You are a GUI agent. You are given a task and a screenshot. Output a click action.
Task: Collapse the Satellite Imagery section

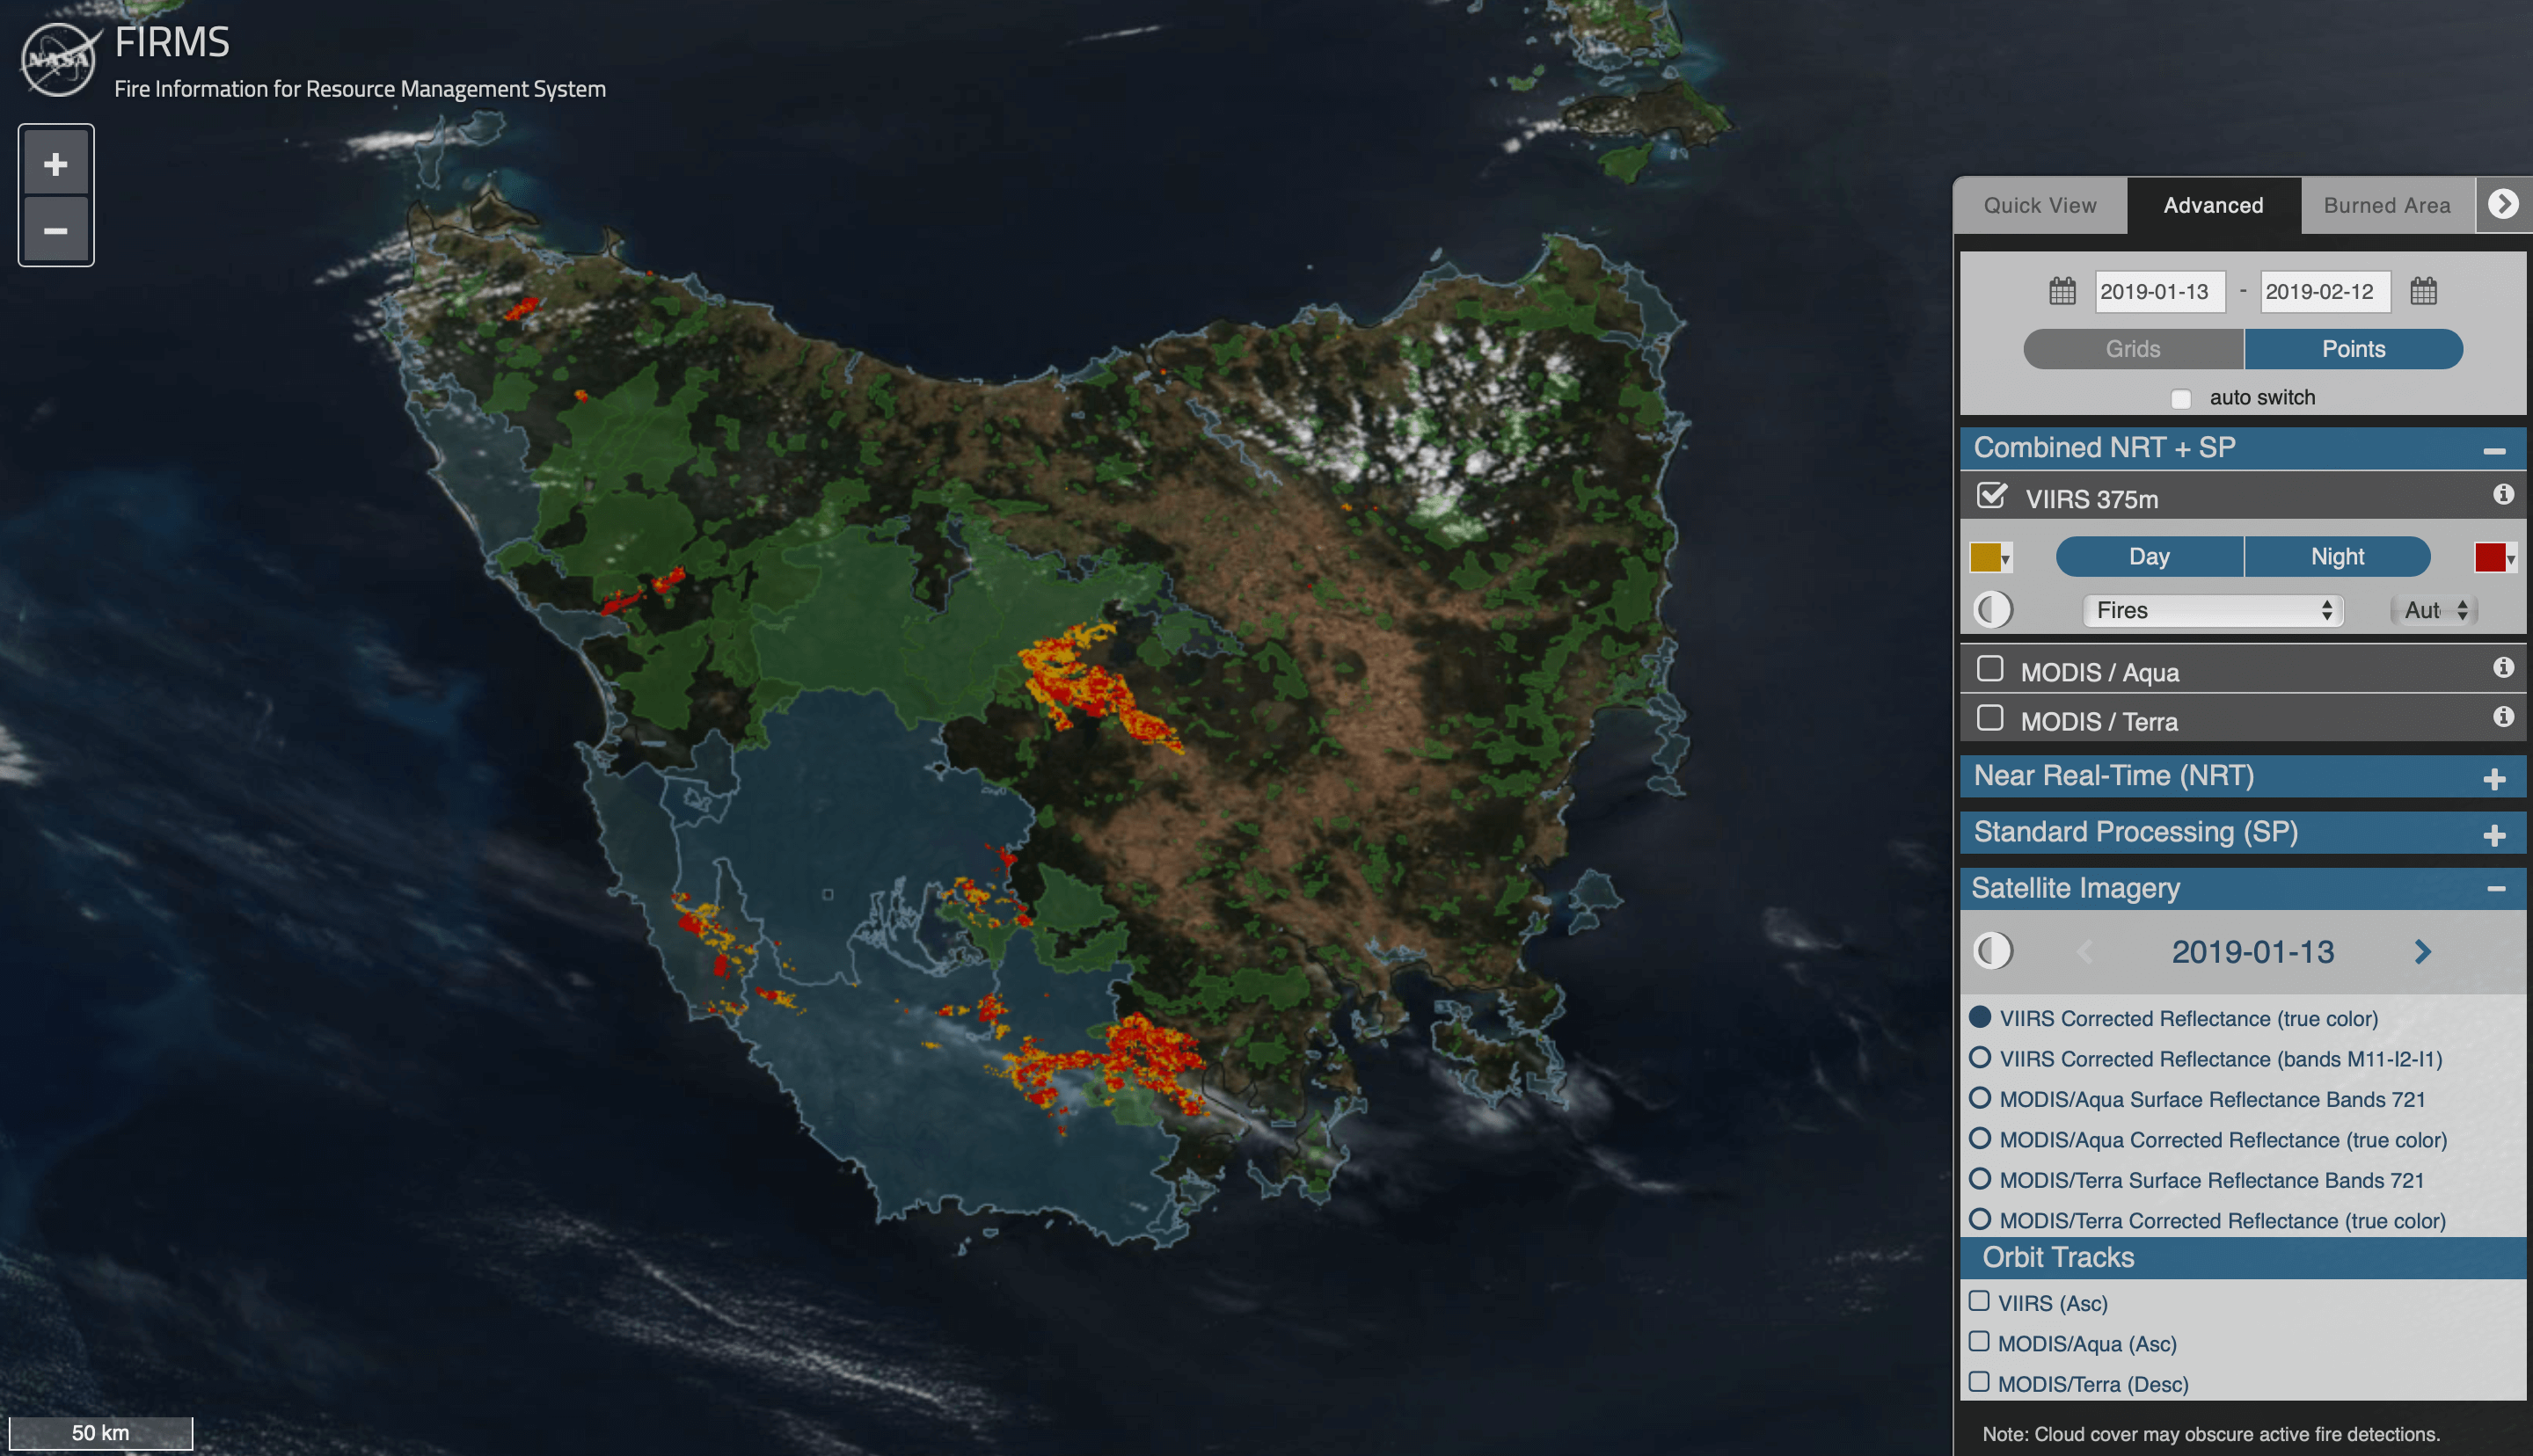point(2496,889)
